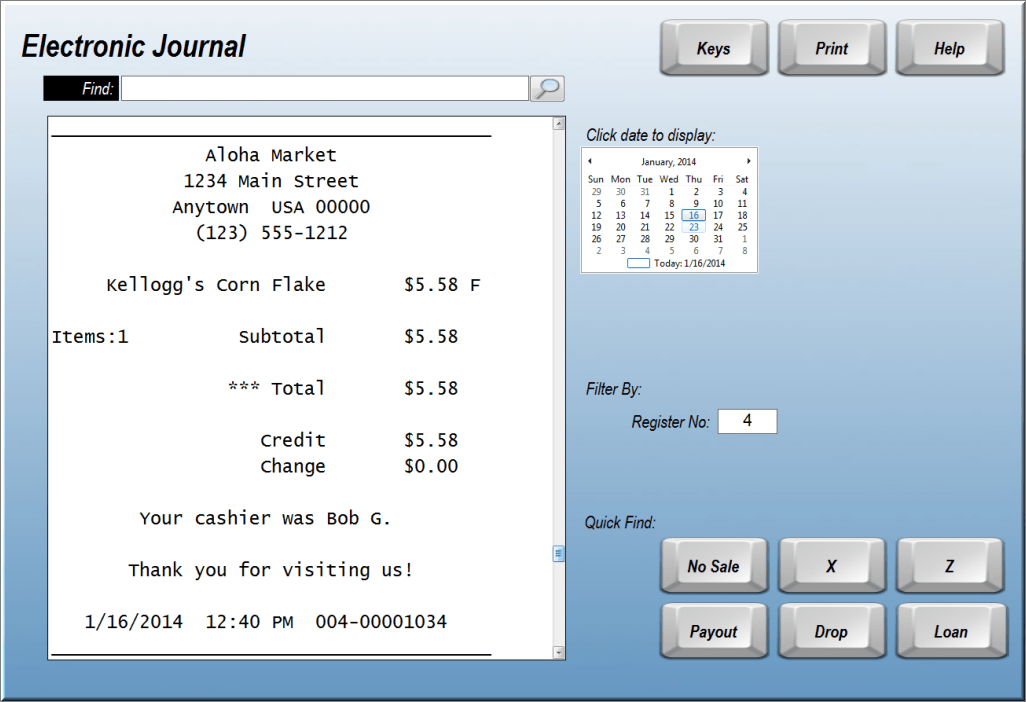Open the Keys panel
This screenshot has width=1026, height=702.
pyautogui.click(x=712, y=46)
